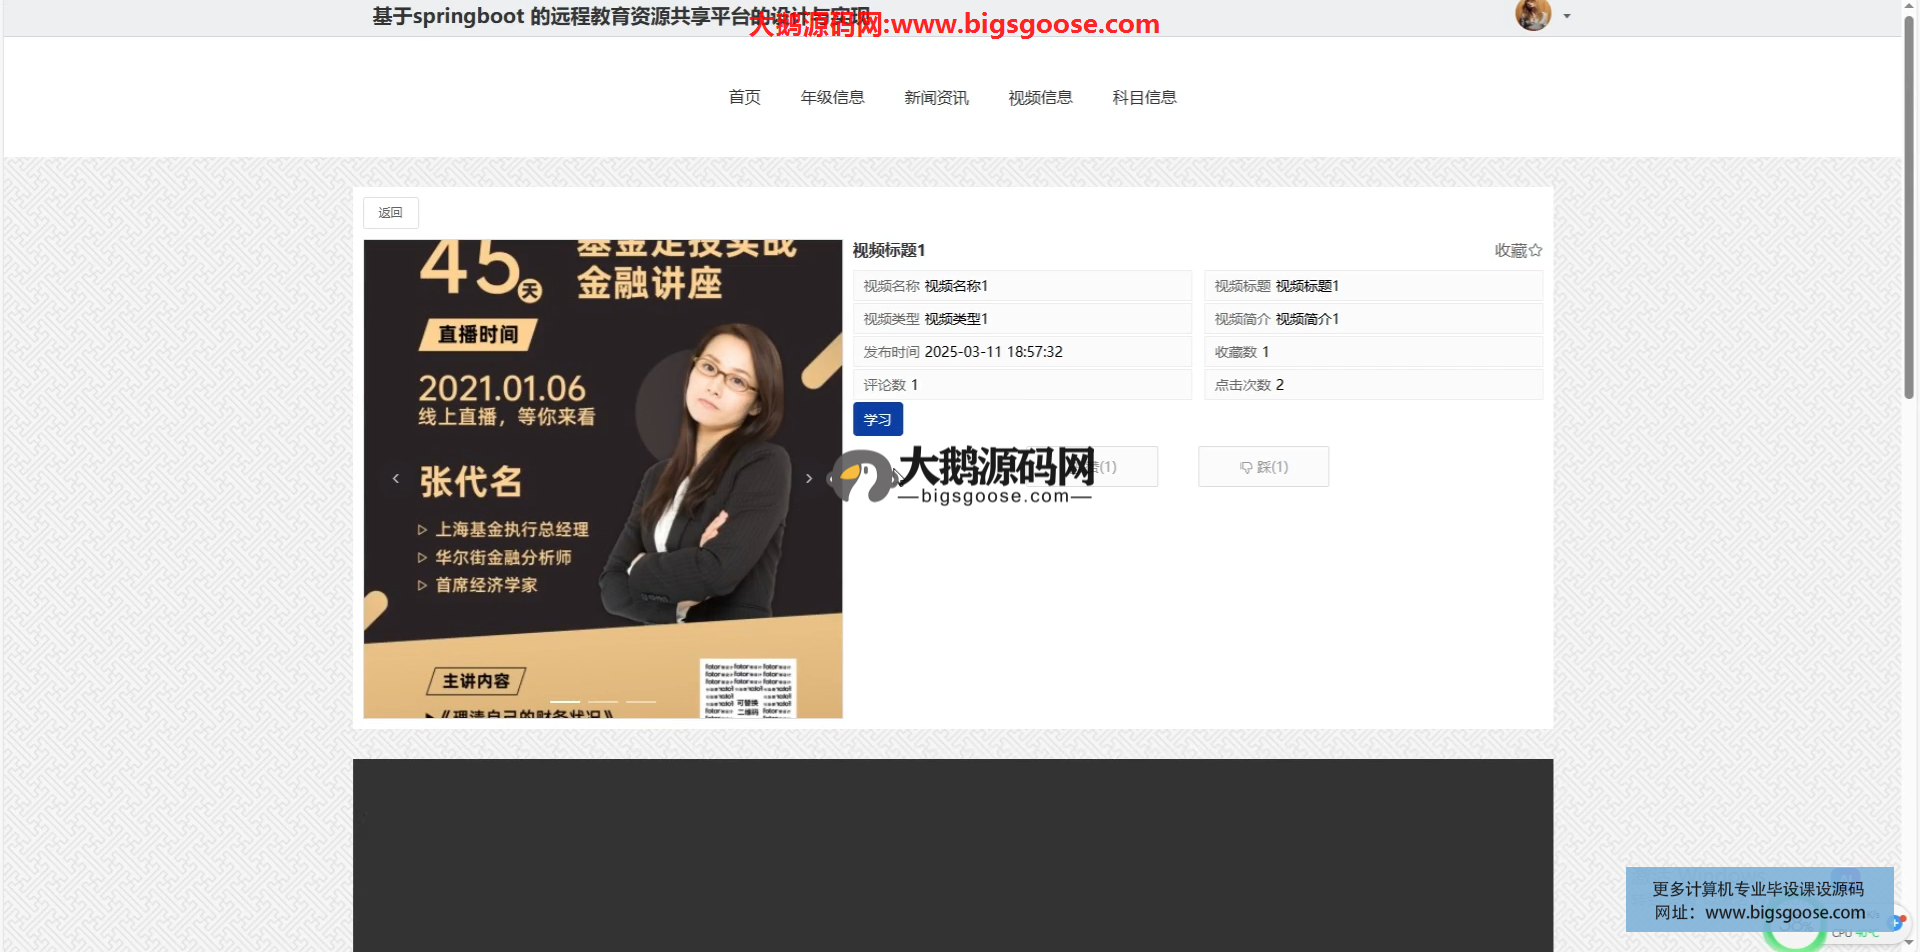Click the scrollbar down arrow
This screenshot has height=952, width=1920.
(x=1909, y=944)
